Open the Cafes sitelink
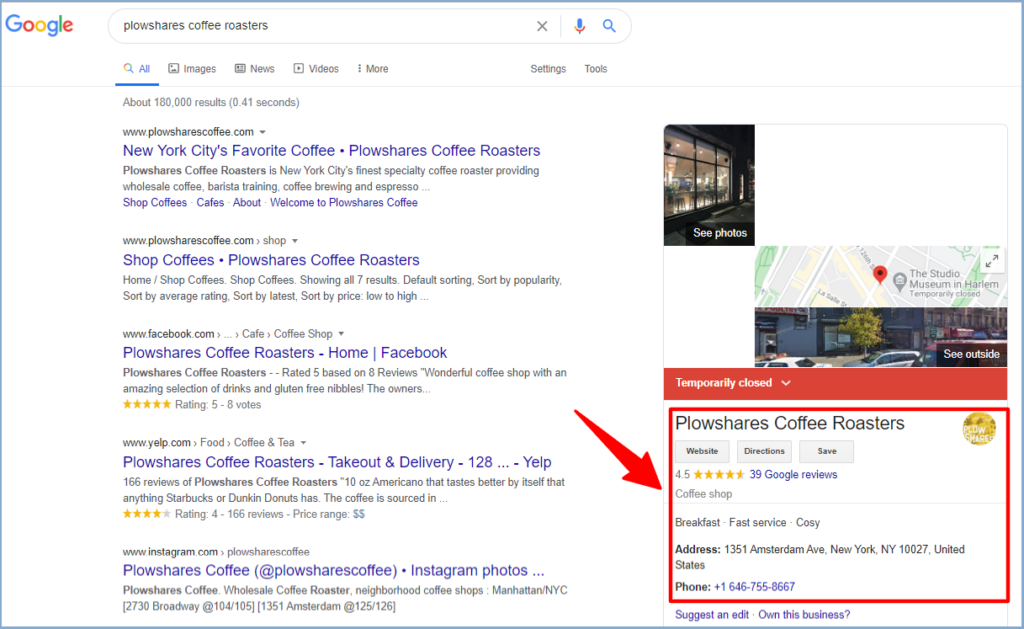Image resolution: width=1024 pixels, height=629 pixels. click(210, 202)
